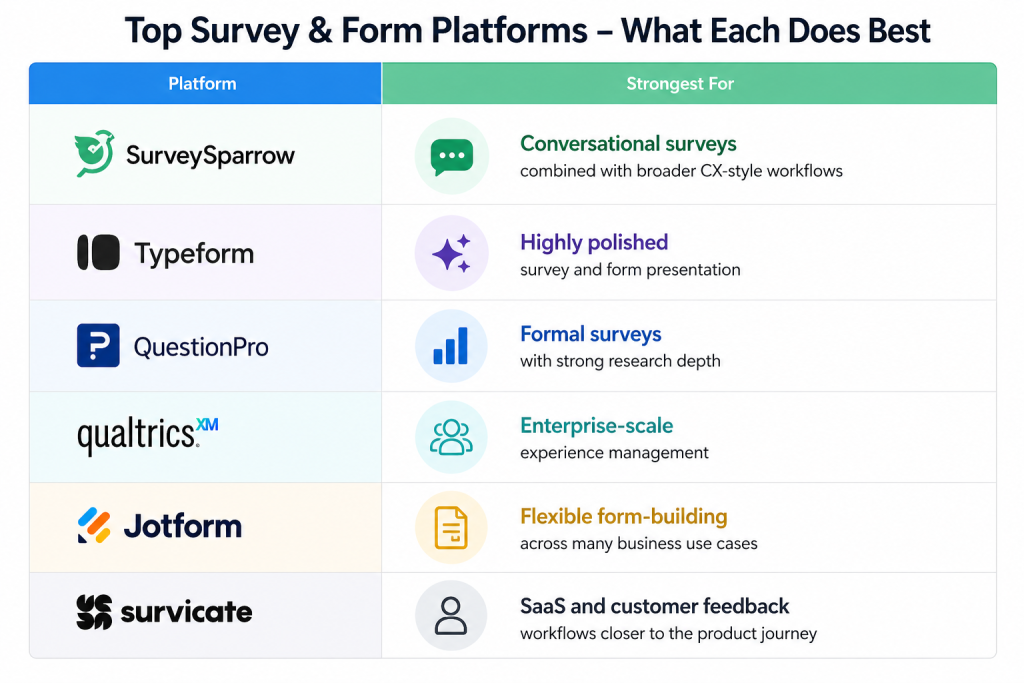Click the purple sparkles icon
The height and width of the screenshot is (683, 1024).
click(x=451, y=254)
